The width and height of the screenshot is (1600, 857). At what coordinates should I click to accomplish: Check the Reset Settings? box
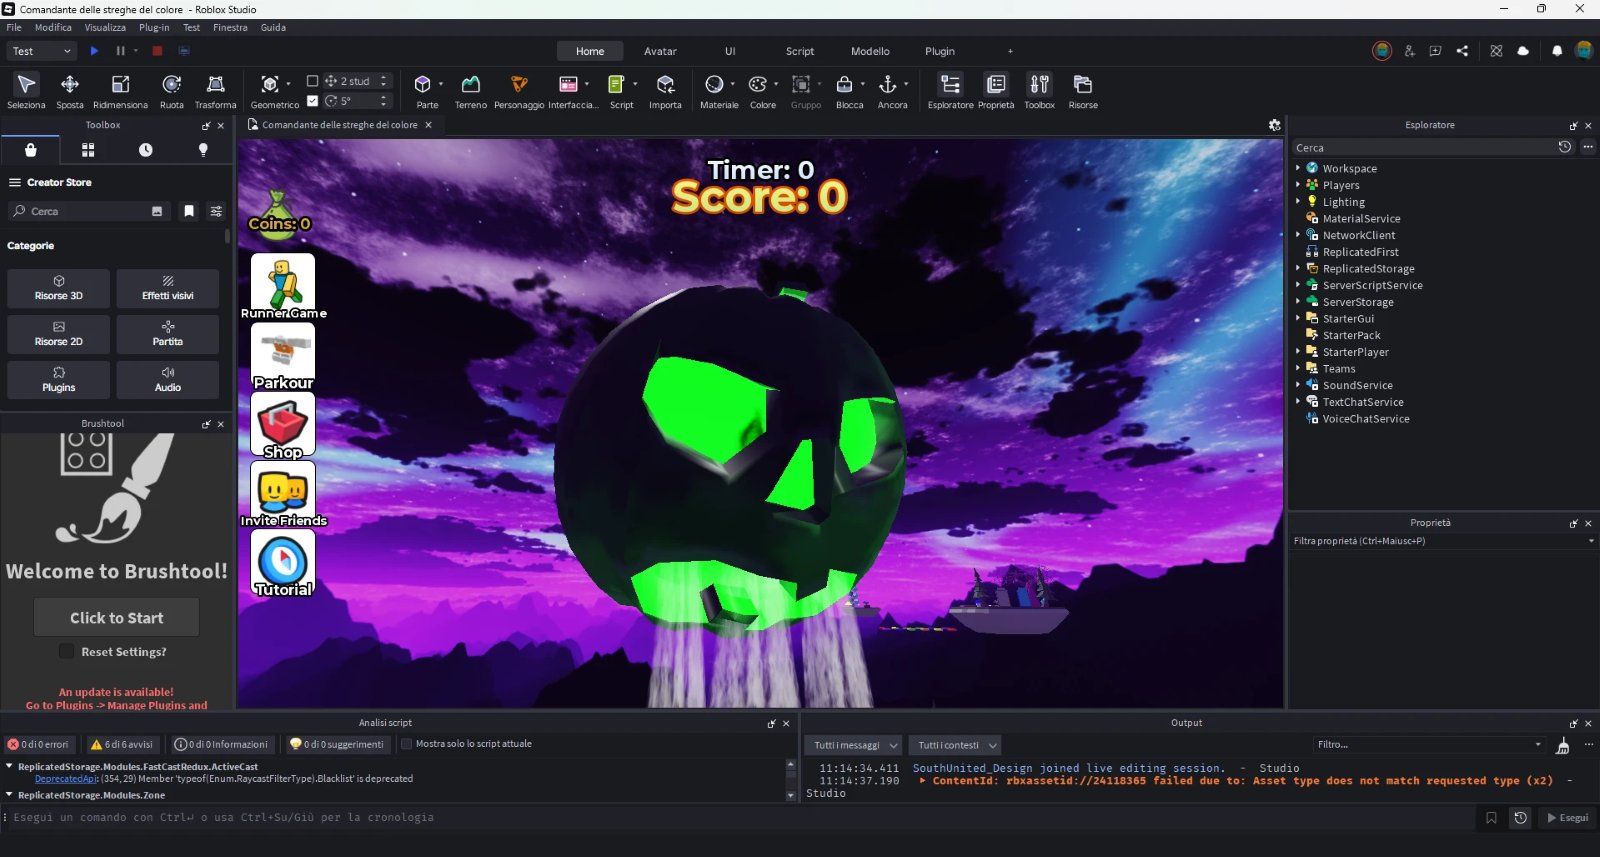(66, 652)
